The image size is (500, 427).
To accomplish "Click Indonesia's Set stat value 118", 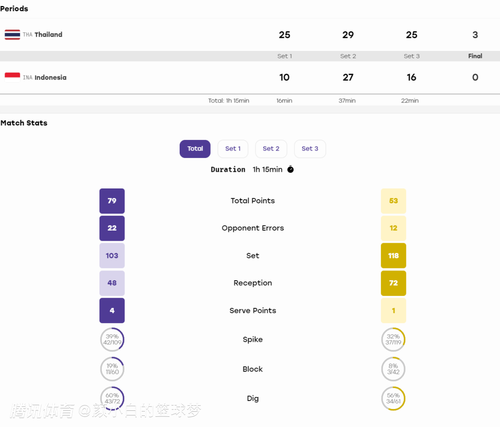I will tap(393, 256).
